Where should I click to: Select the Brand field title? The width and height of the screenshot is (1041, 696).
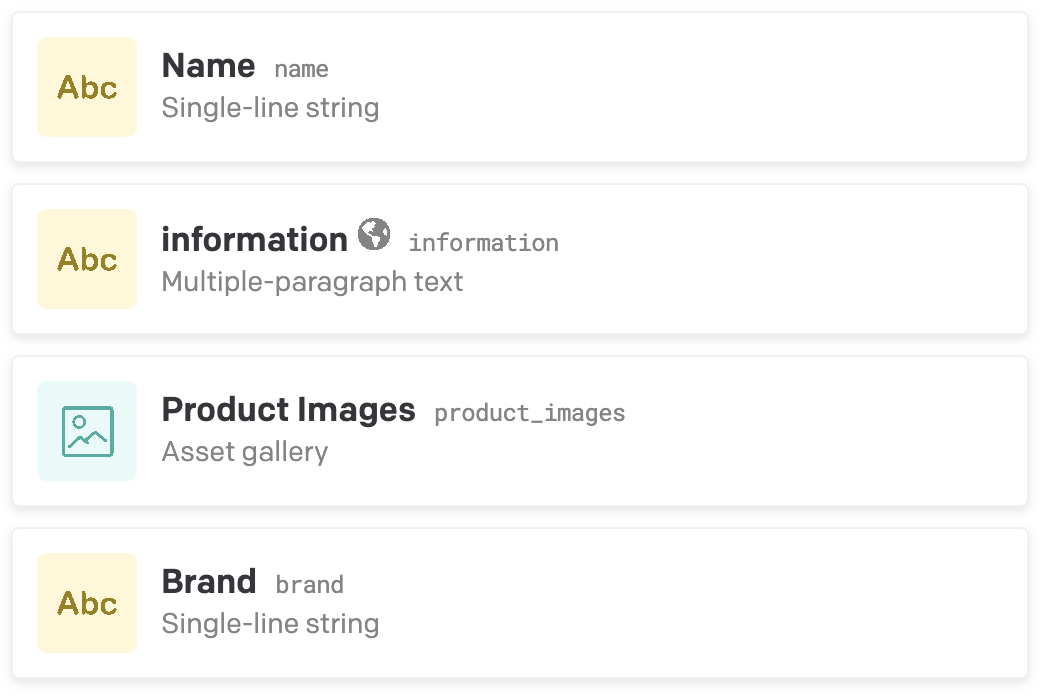coord(209,582)
